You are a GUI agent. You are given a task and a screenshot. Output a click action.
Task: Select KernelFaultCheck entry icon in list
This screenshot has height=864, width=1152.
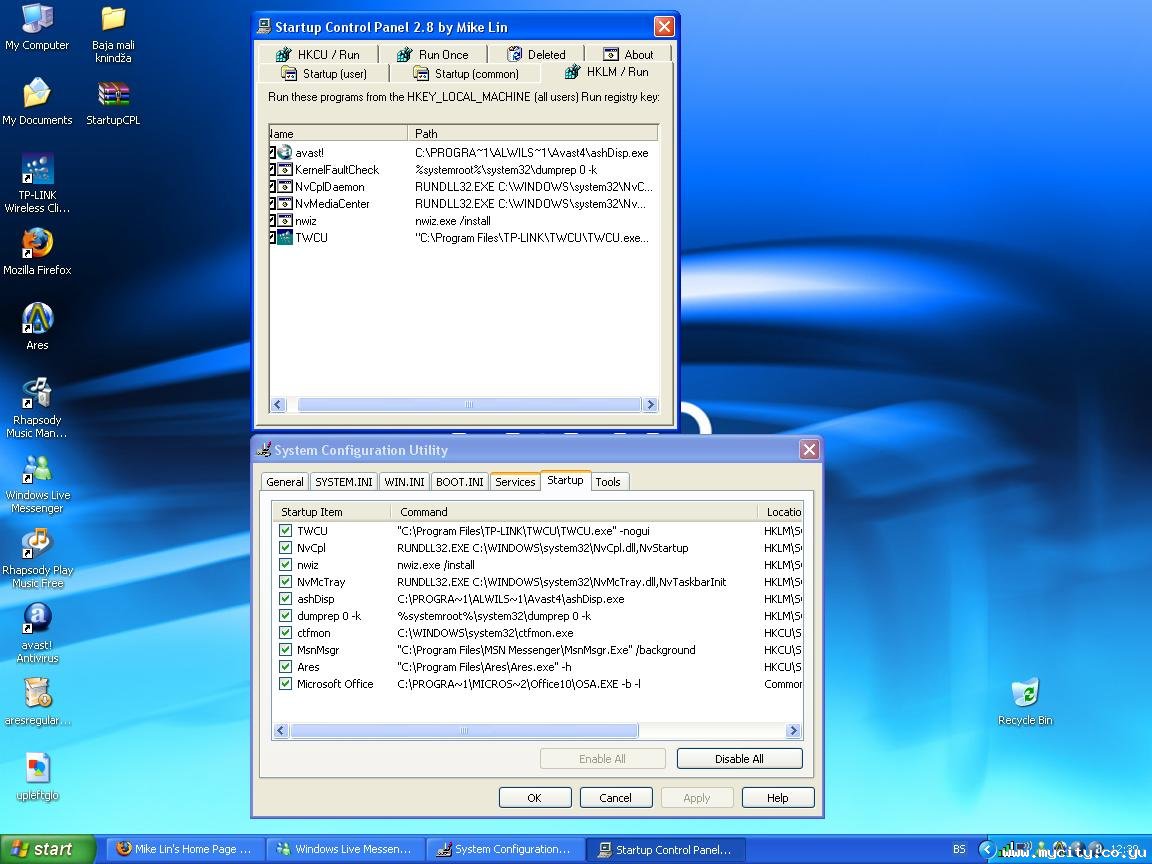coord(285,169)
